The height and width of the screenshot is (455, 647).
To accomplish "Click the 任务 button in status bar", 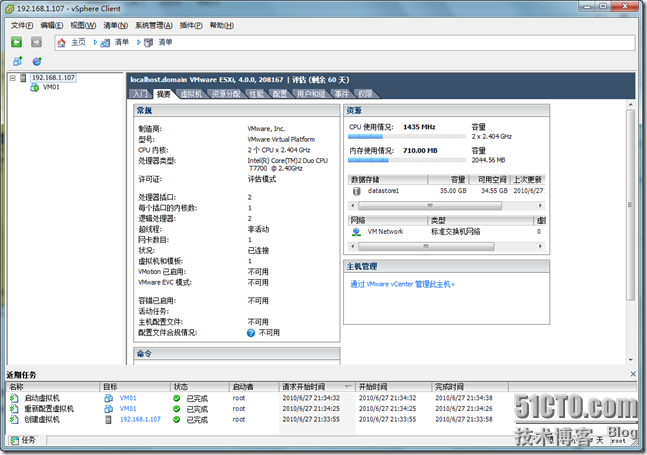I will pos(23,440).
